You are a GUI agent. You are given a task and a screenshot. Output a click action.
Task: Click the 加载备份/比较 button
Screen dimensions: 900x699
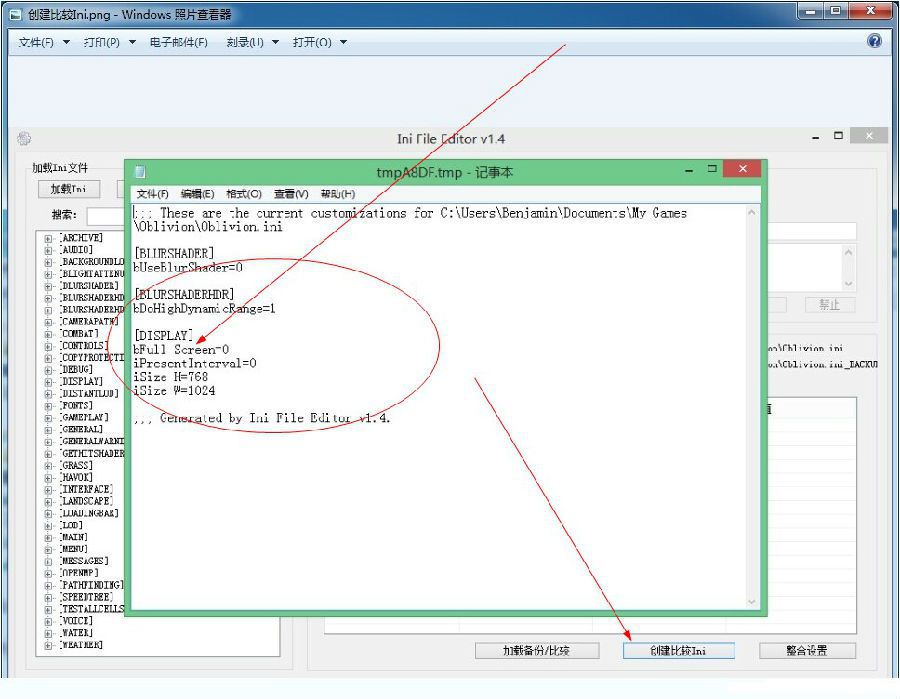tap(537, 650)
